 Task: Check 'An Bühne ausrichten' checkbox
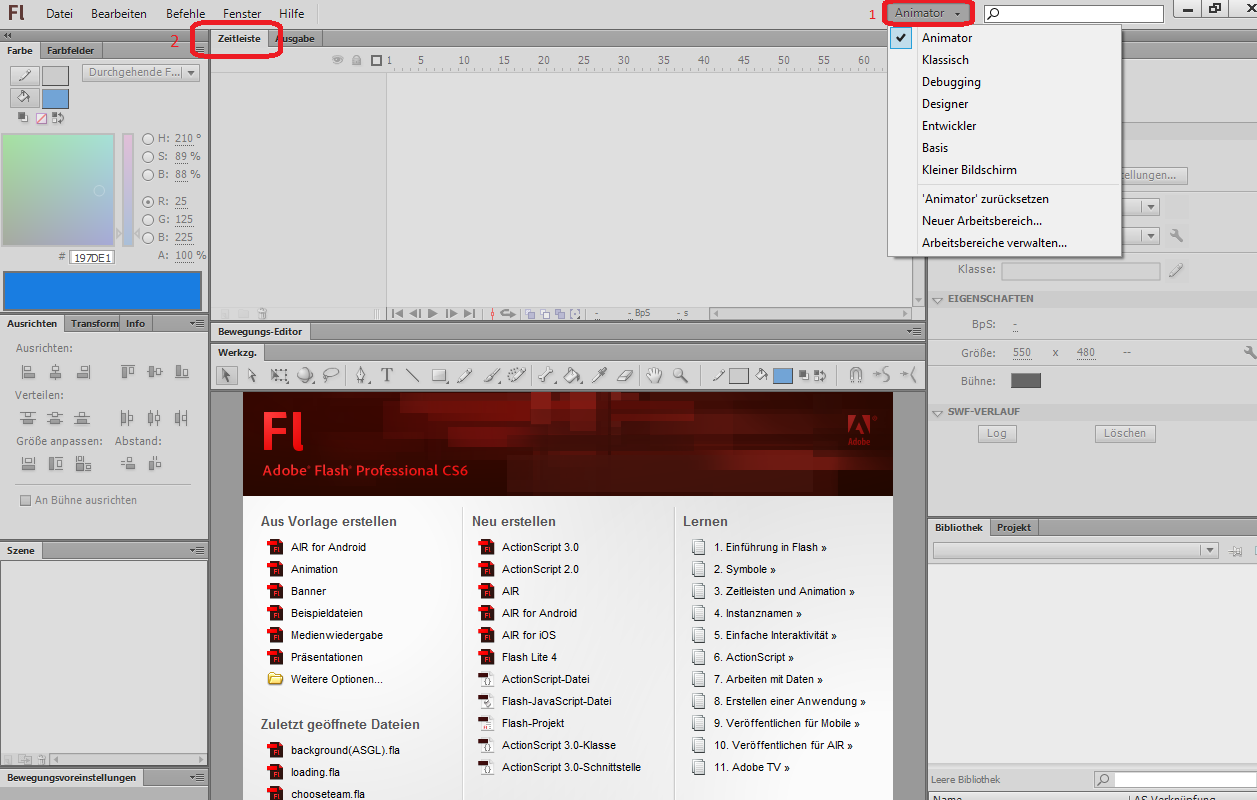click(x=25, y=500)
